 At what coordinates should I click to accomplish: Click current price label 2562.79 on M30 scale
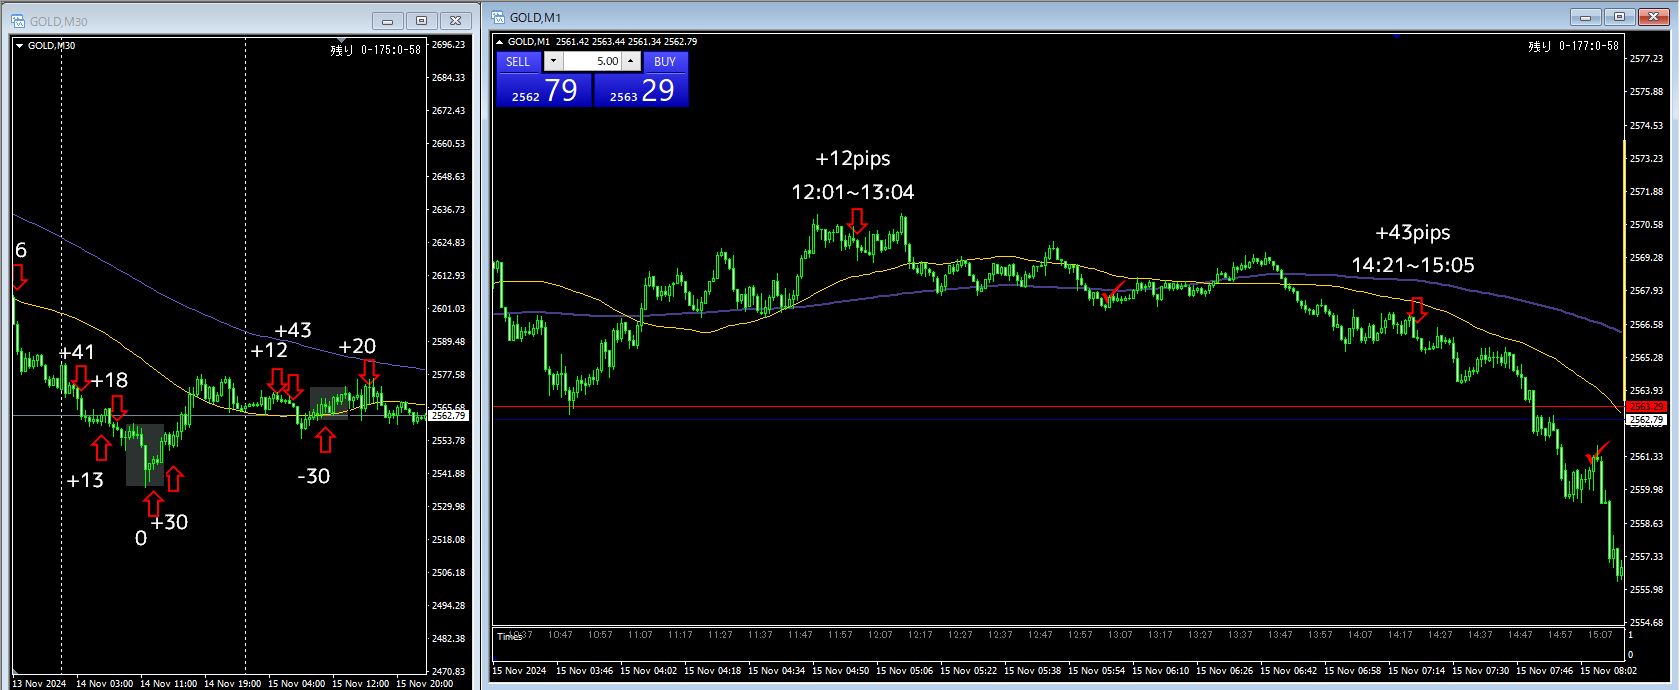[448, 415]
